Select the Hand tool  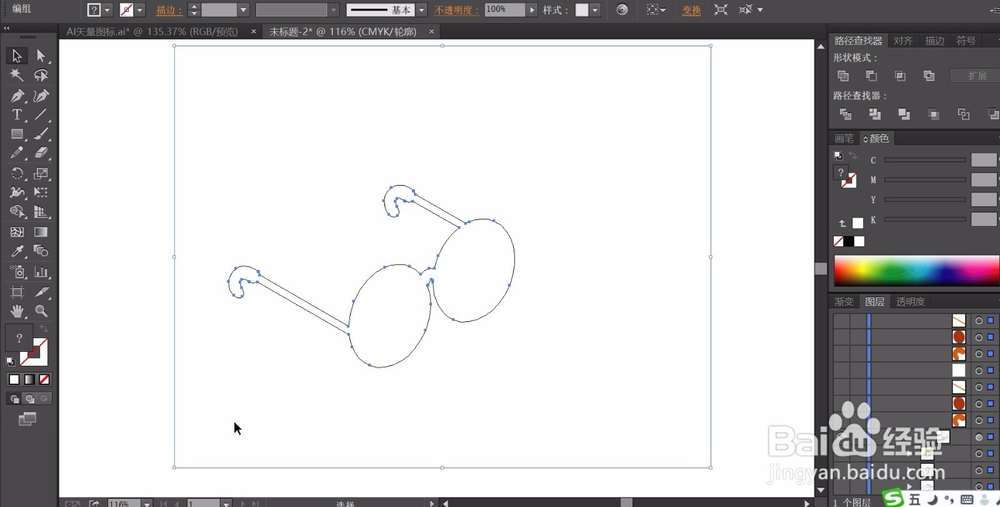[17, 311]
